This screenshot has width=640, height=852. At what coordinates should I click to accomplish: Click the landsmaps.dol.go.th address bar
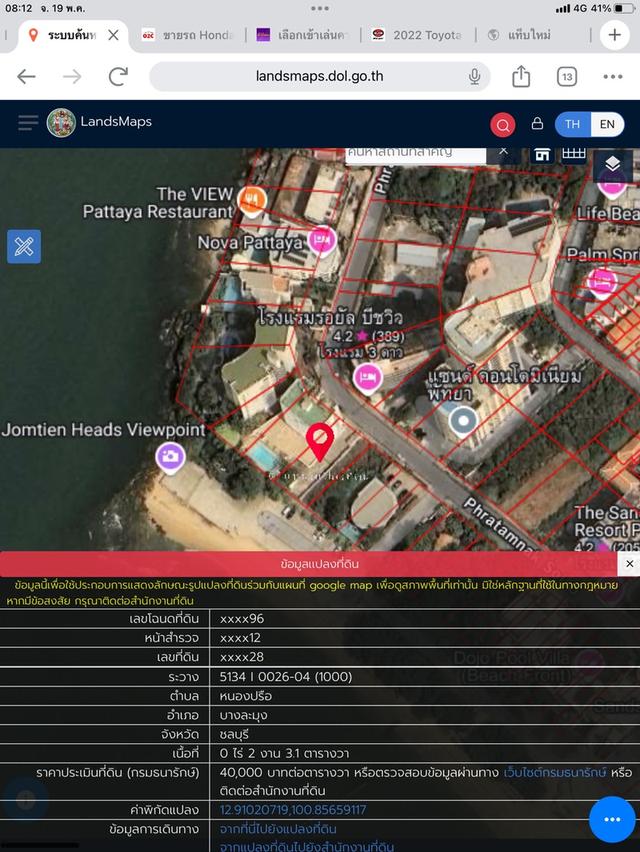pos(319,76)
